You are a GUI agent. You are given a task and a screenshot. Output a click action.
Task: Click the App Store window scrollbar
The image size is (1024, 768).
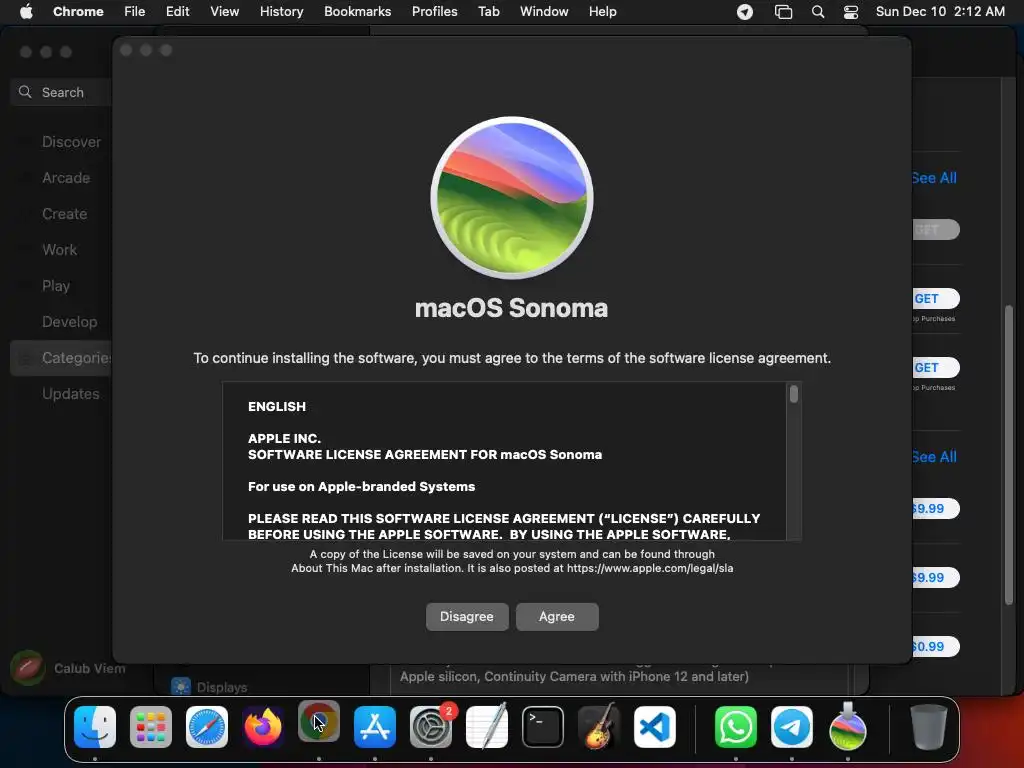1010,456
